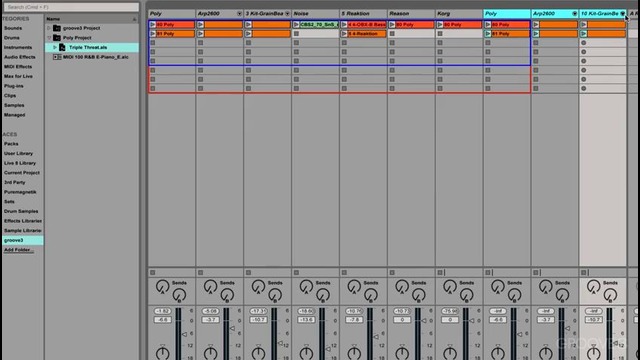Open the Max for Live category
Viewport: 640px width, 360px height.
pyautogui.click(x=18, y=76)
